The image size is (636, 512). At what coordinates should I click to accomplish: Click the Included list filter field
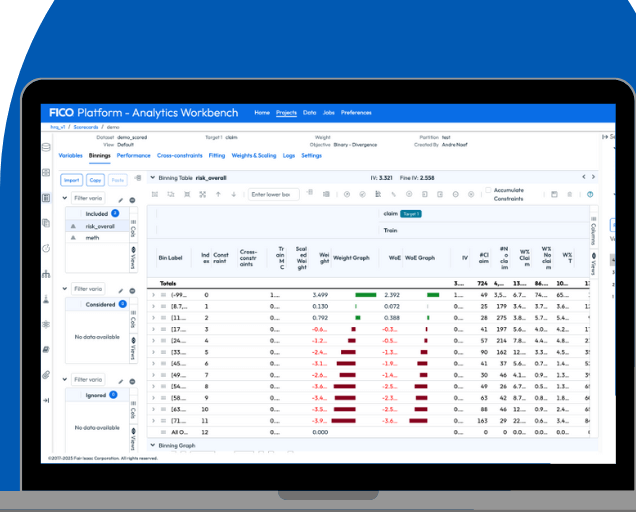pyautogui.click(x=88, y=198)
